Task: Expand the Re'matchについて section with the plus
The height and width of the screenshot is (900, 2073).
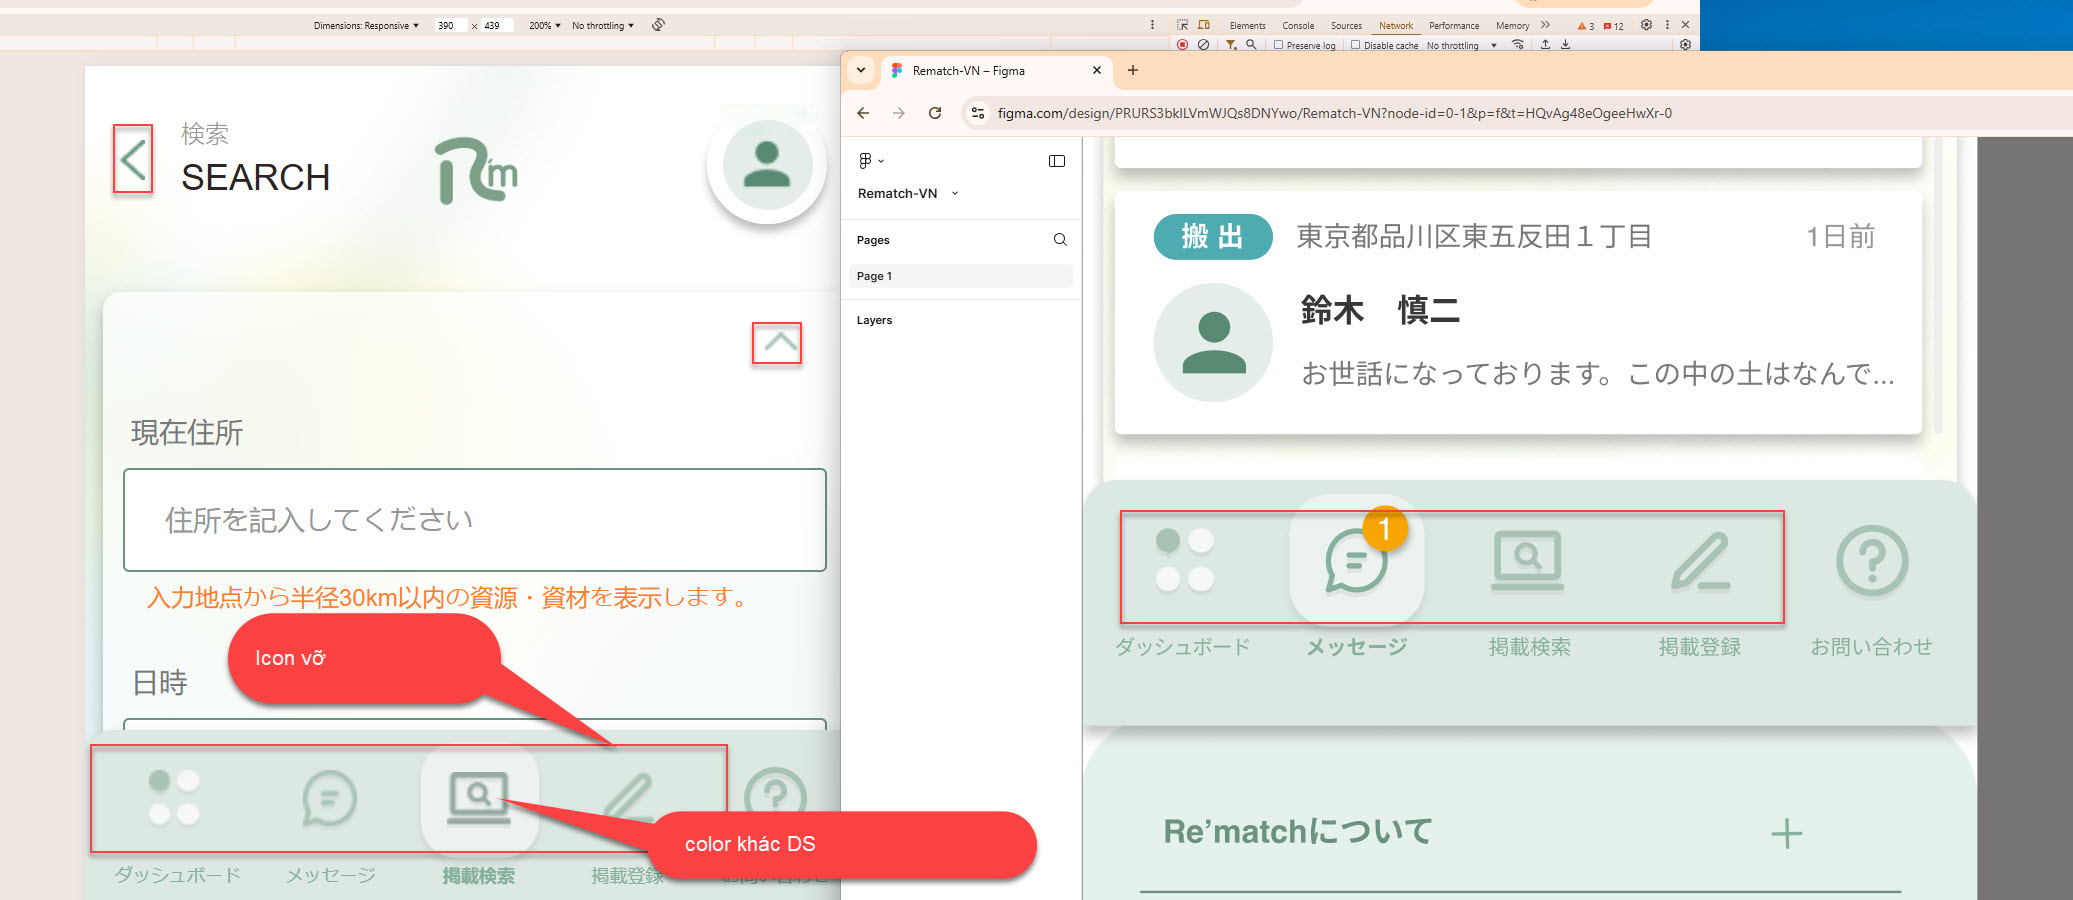Action: 1786,833
